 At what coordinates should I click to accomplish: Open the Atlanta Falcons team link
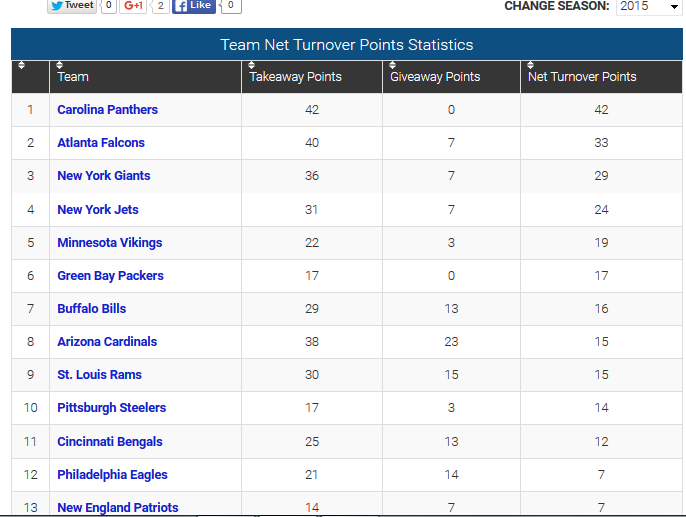pyautogui.click(x=101, y=143)
